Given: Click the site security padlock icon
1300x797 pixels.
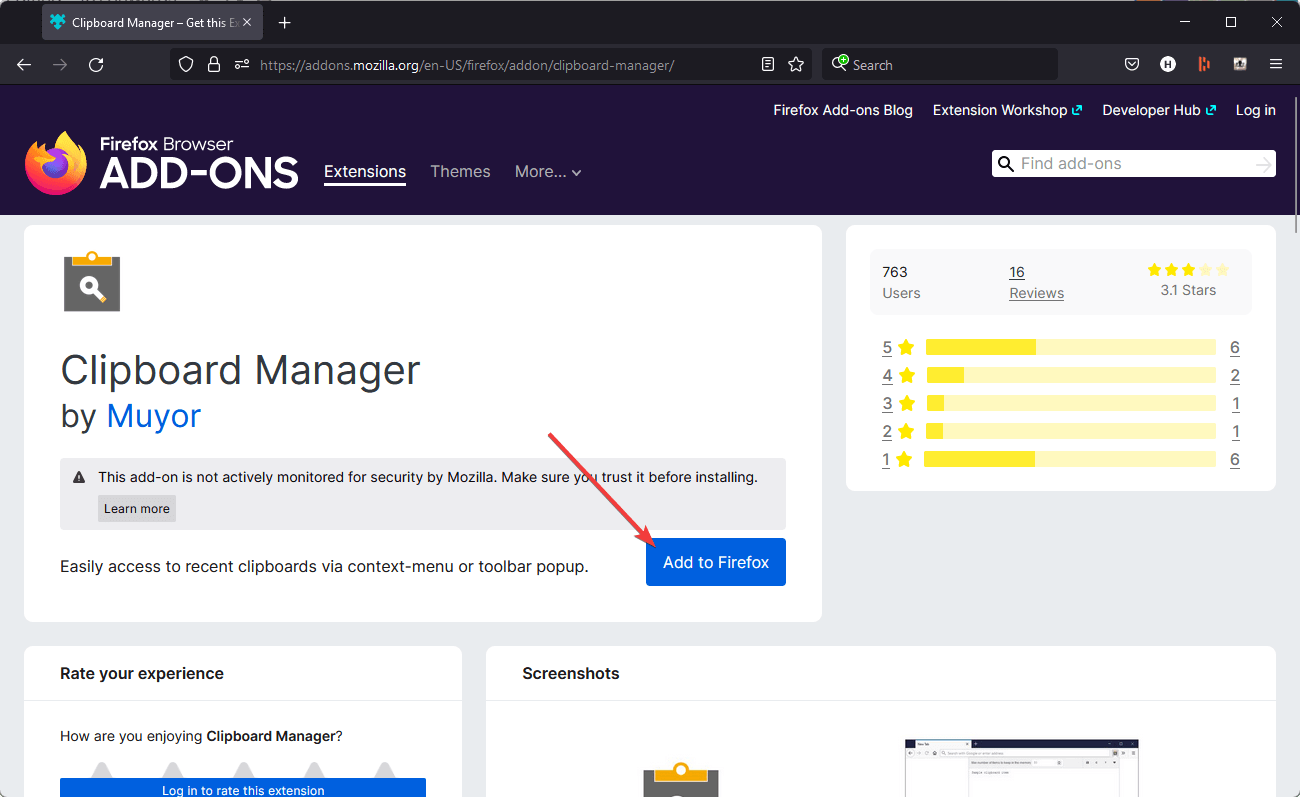Looking at the screenshot, I should (x=213, y=64).
